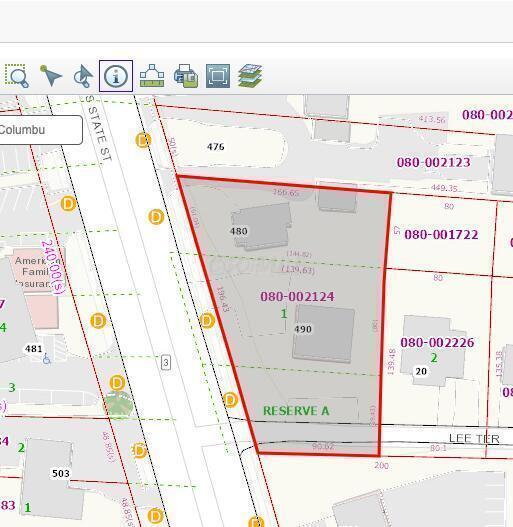This screenshot has width=513, height=527.
Task: Click building at address 480
Action: pyautogui.click(x=262, y=227)
